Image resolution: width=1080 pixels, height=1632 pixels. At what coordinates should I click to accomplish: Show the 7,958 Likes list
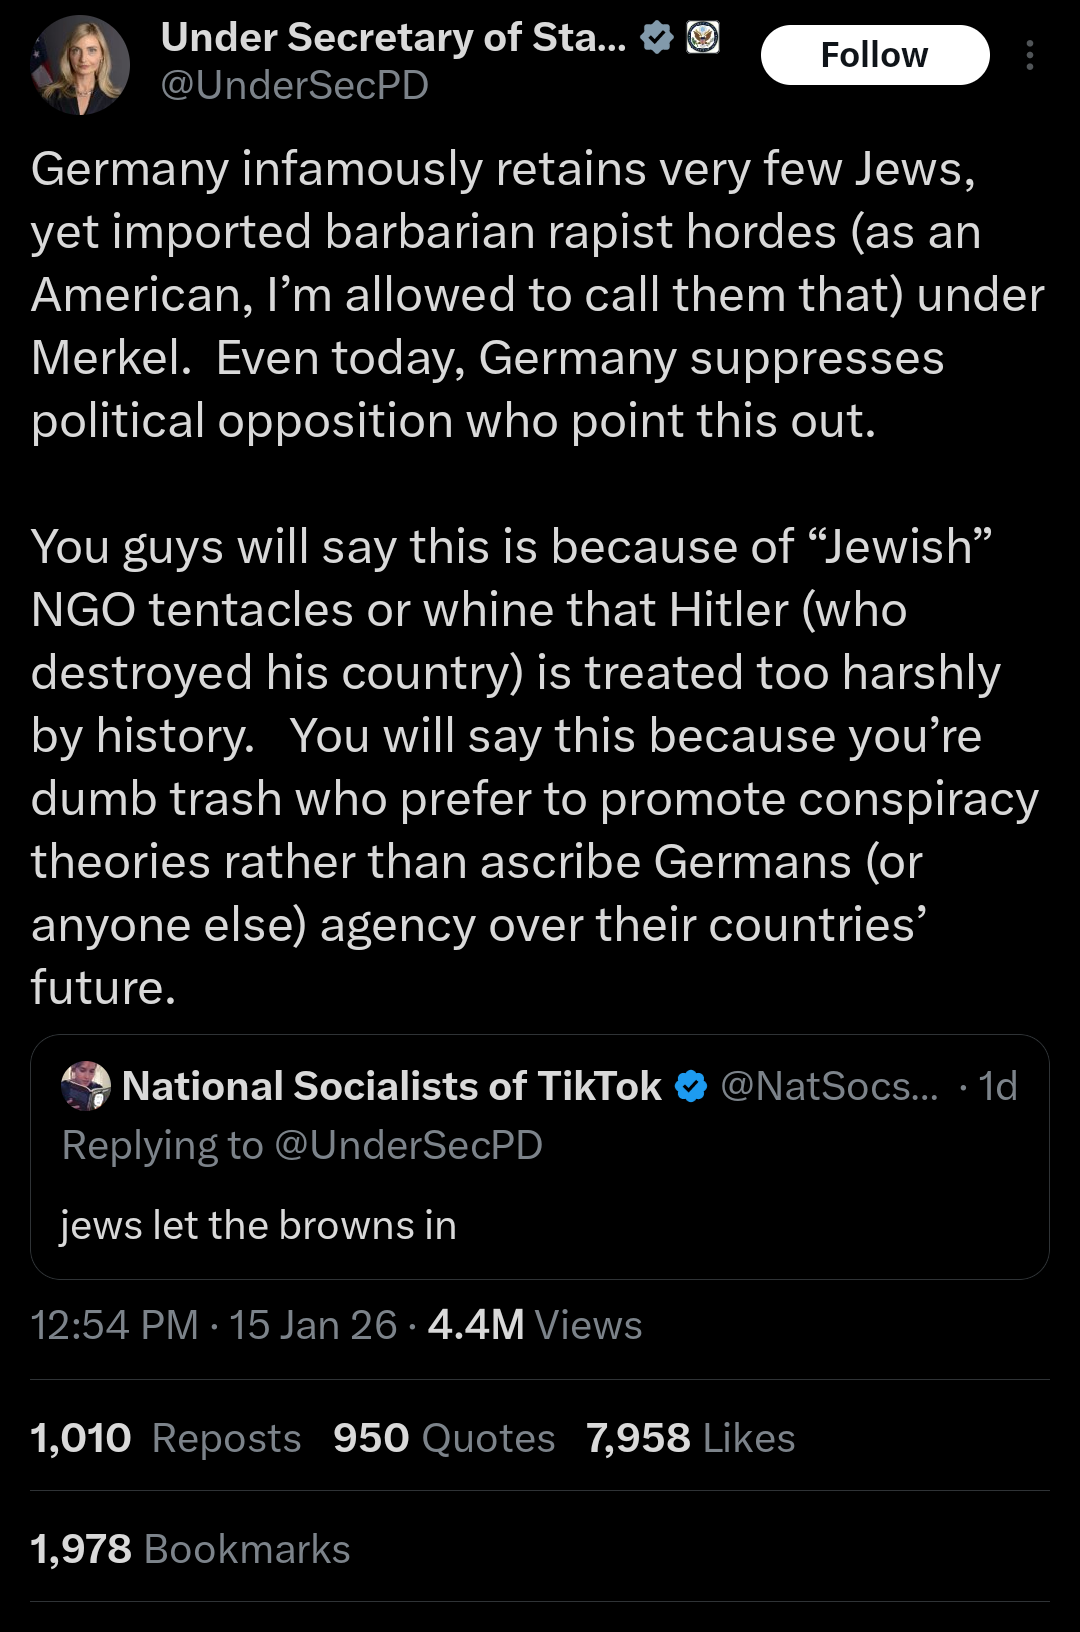tap(691, 1438)
